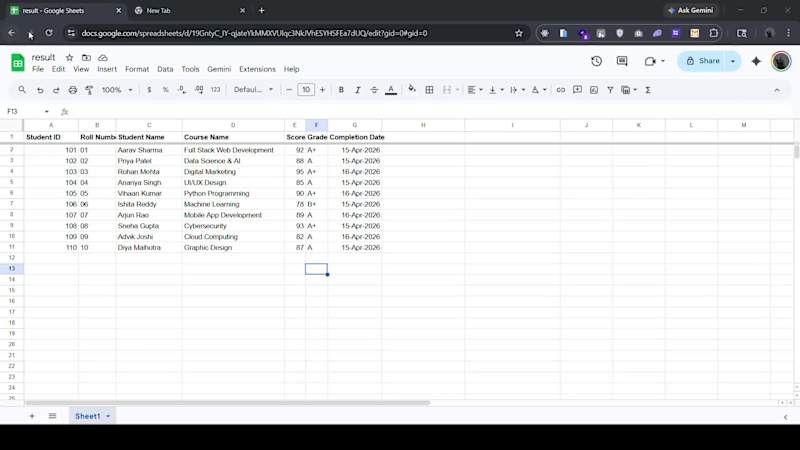The width and height of the screenshot is (800, 450).
Task: Open the File menu
Action: point(38,69)
